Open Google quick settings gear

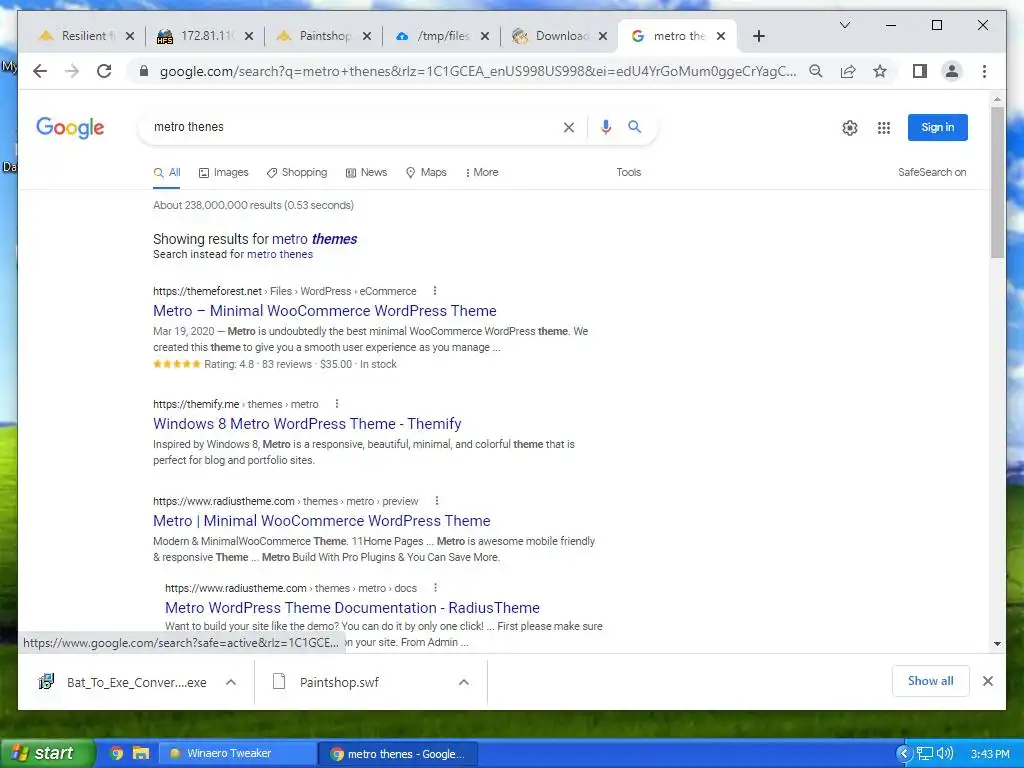[x=850, y=128]
